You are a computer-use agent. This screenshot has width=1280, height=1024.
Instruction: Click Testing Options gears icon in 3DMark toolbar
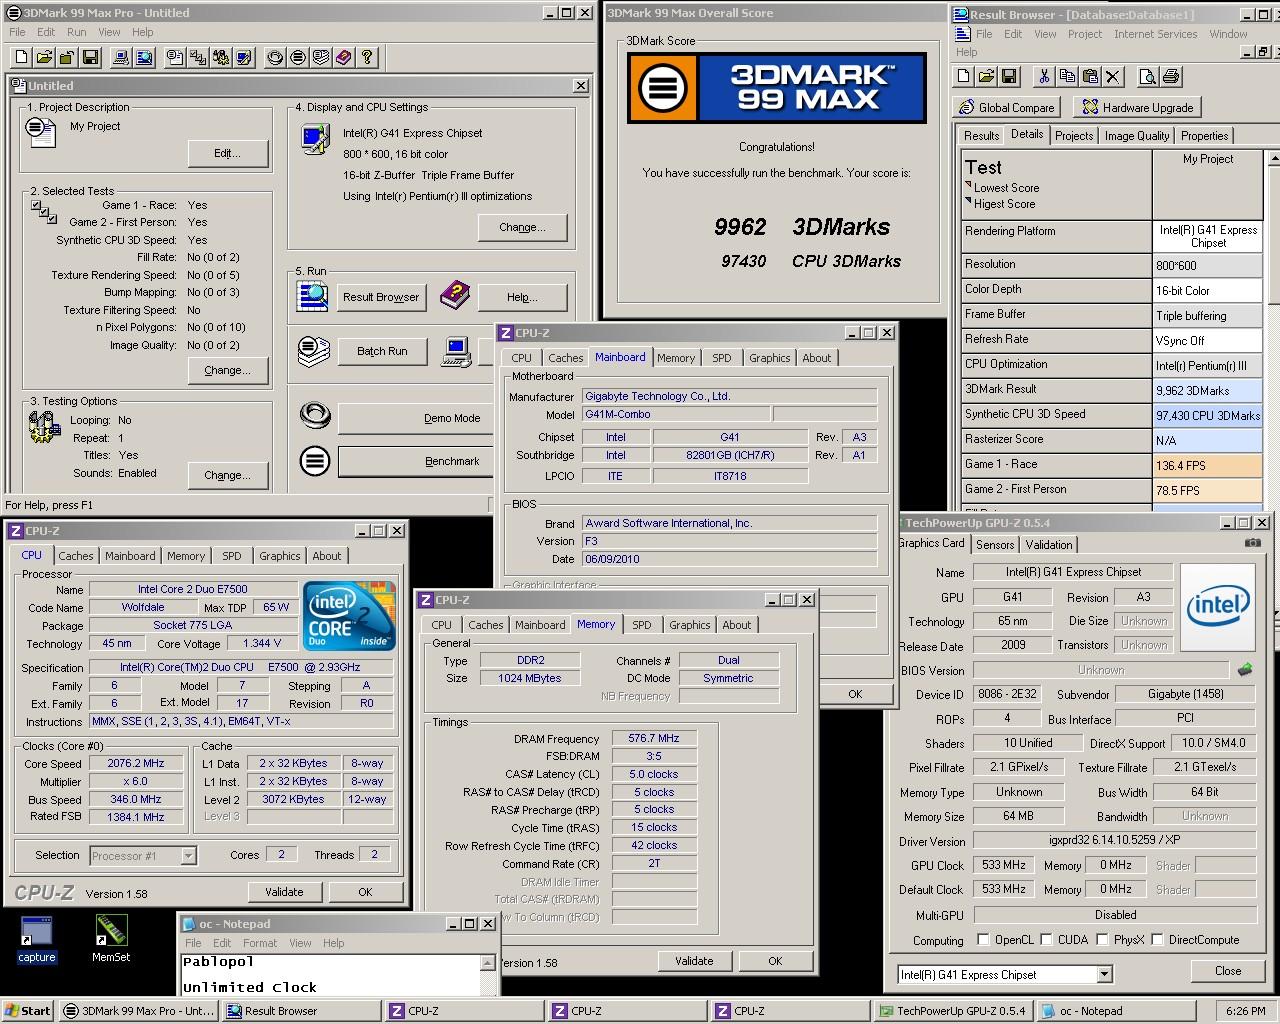point(222,57)
